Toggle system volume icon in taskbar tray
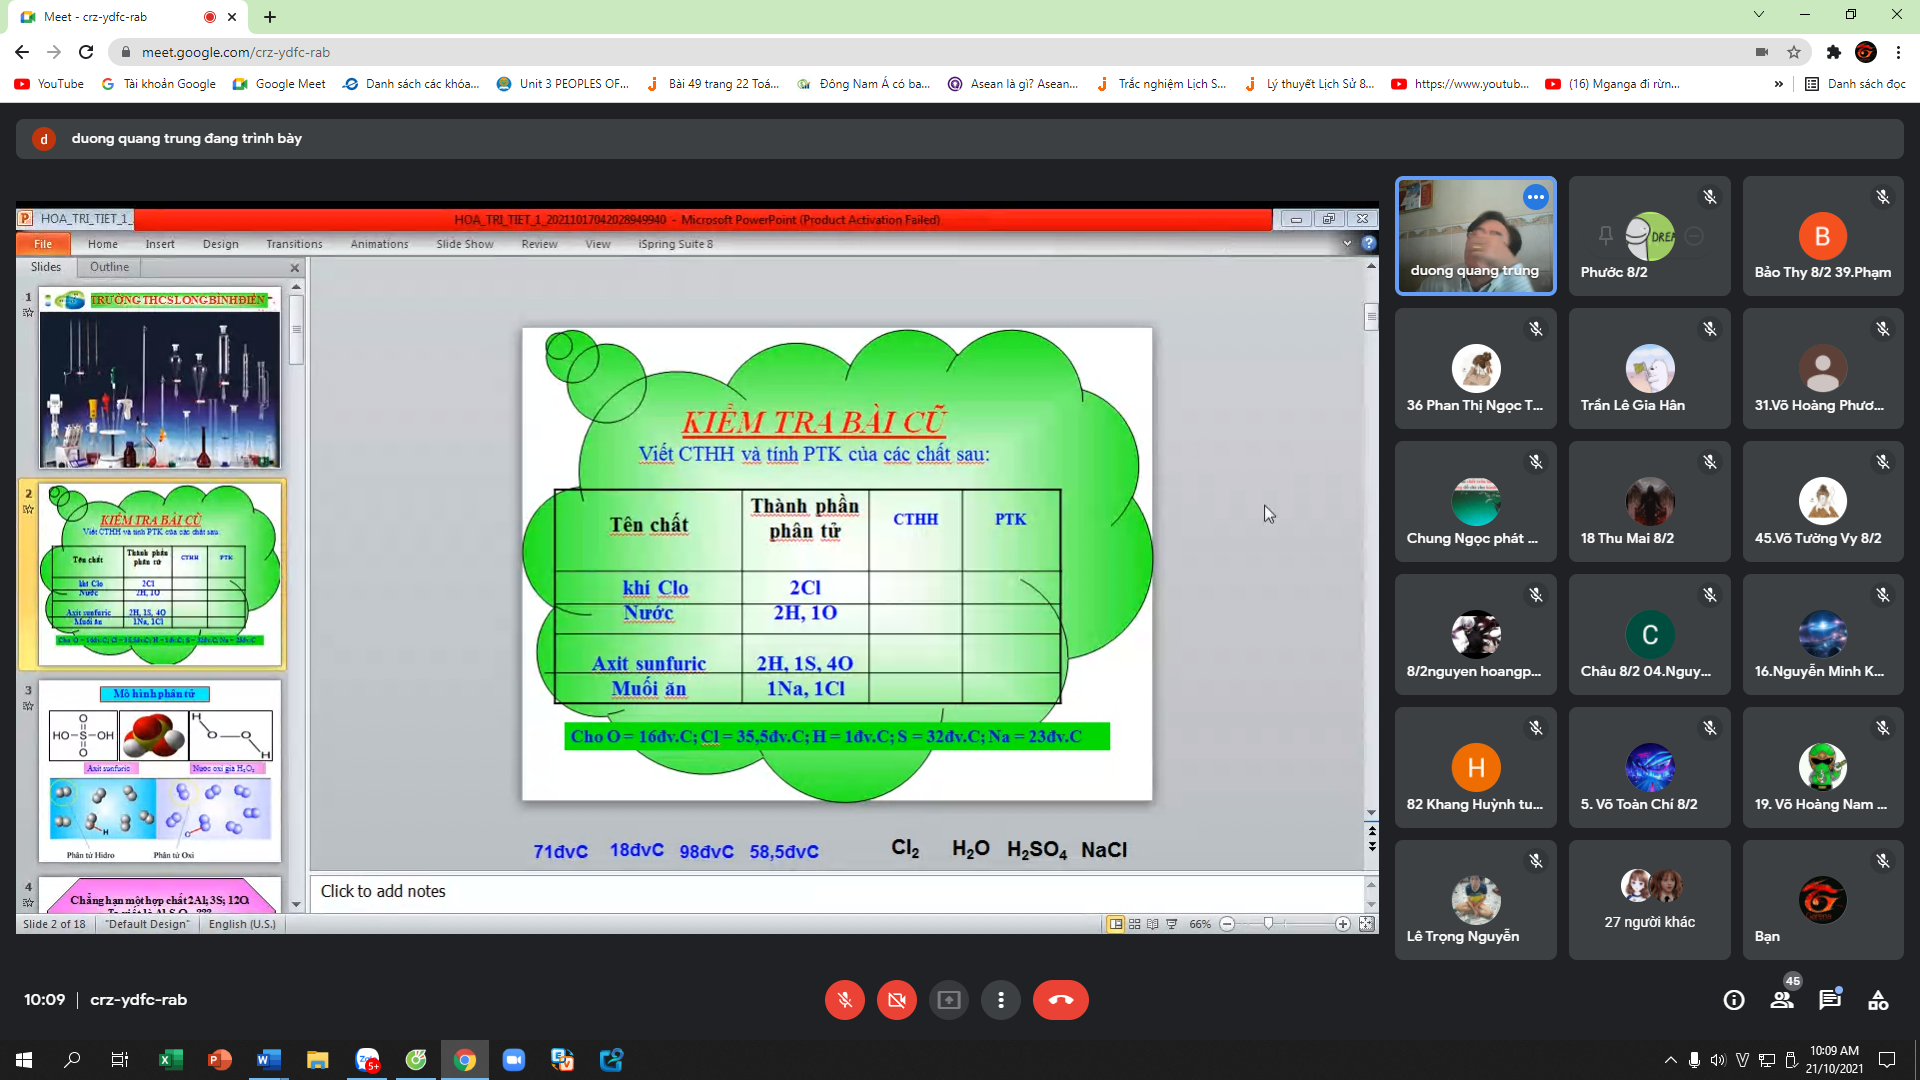 point(1717,1060)
